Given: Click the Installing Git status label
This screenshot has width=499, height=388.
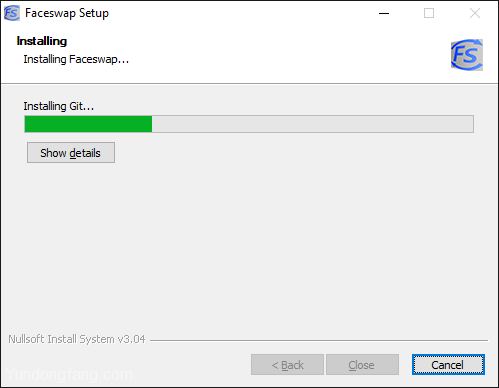Looking at the screenshot, I should pos(59,106).
